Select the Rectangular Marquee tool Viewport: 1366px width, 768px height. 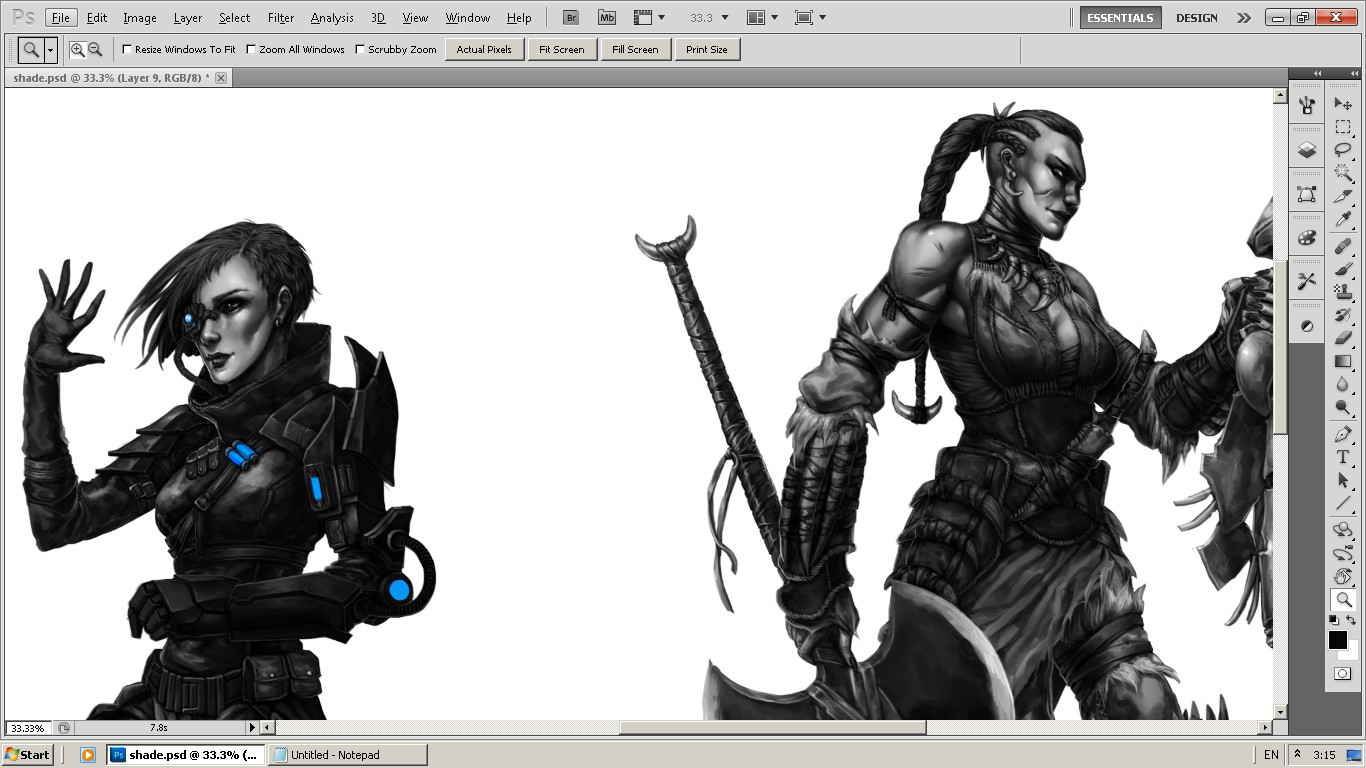pyautogui.click(x=1343, y=127)
